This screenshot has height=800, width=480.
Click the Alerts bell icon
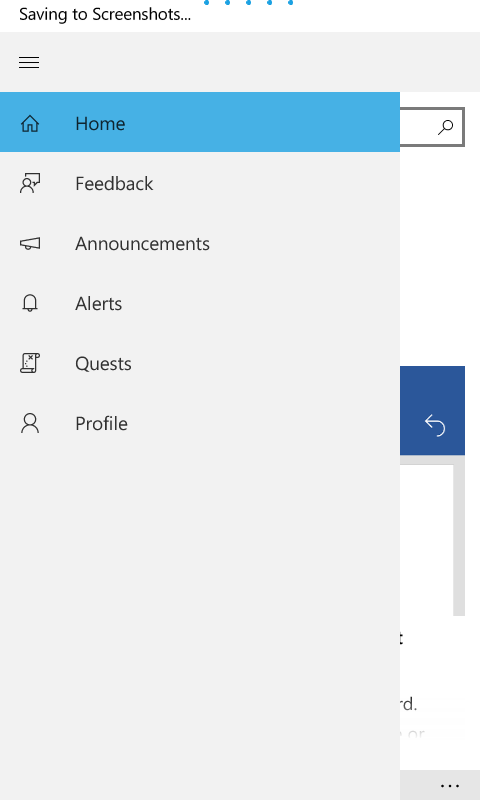30,303
